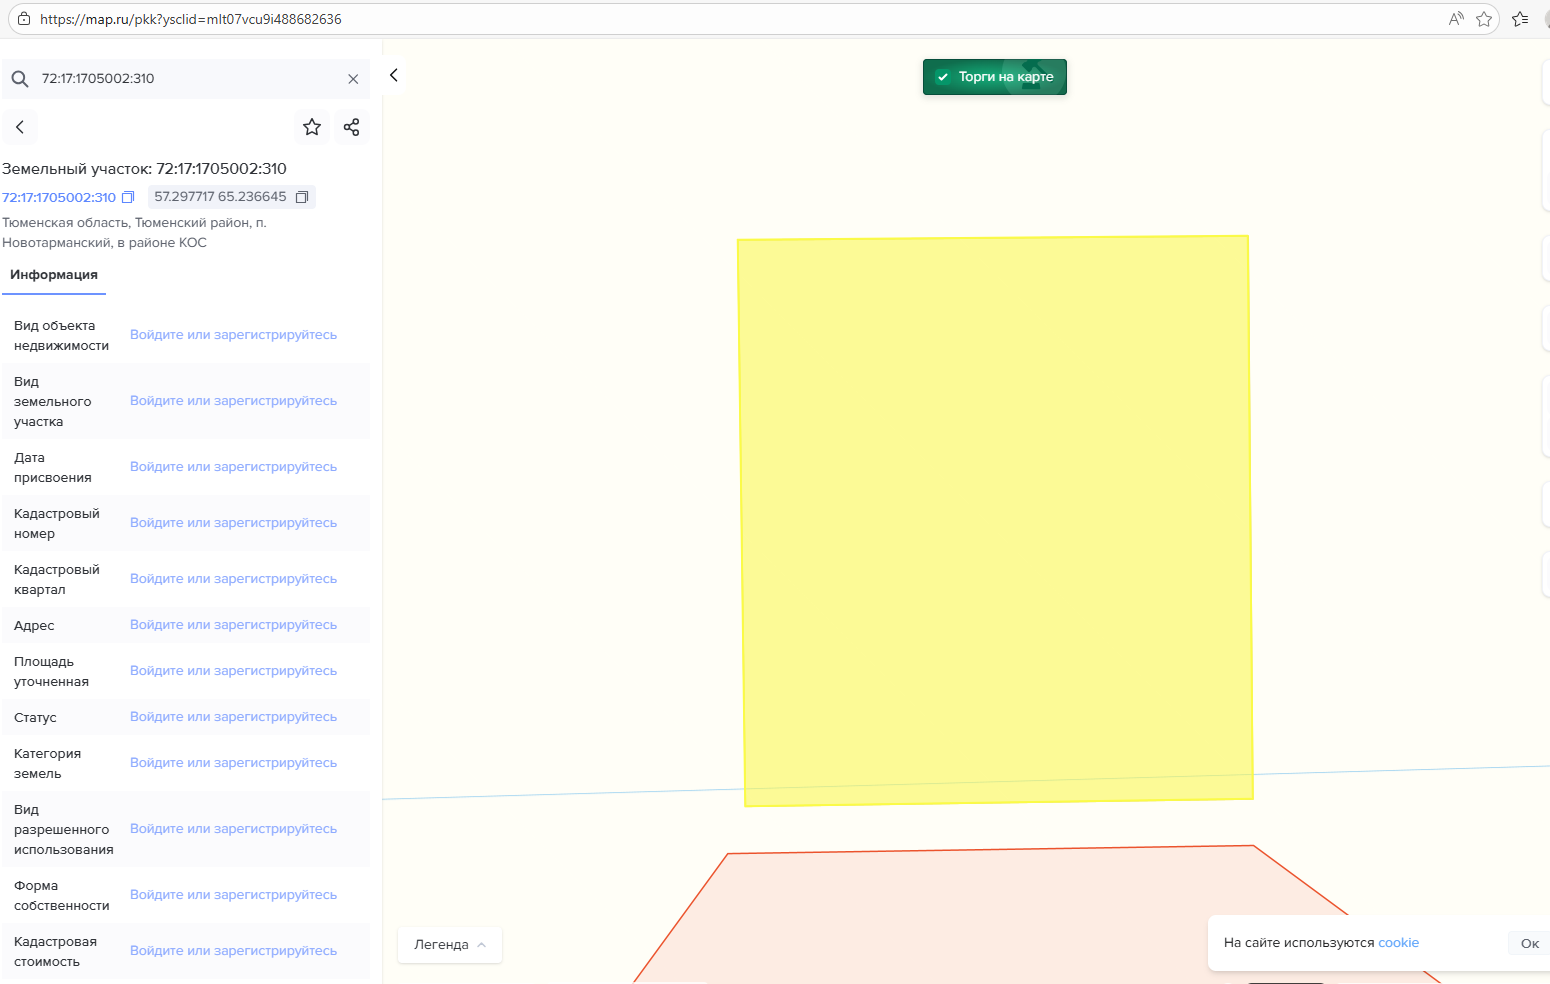Select the yellow highlighted land parcel
This screenshot has width=1550, height=984.
click(x=995, y=520)
